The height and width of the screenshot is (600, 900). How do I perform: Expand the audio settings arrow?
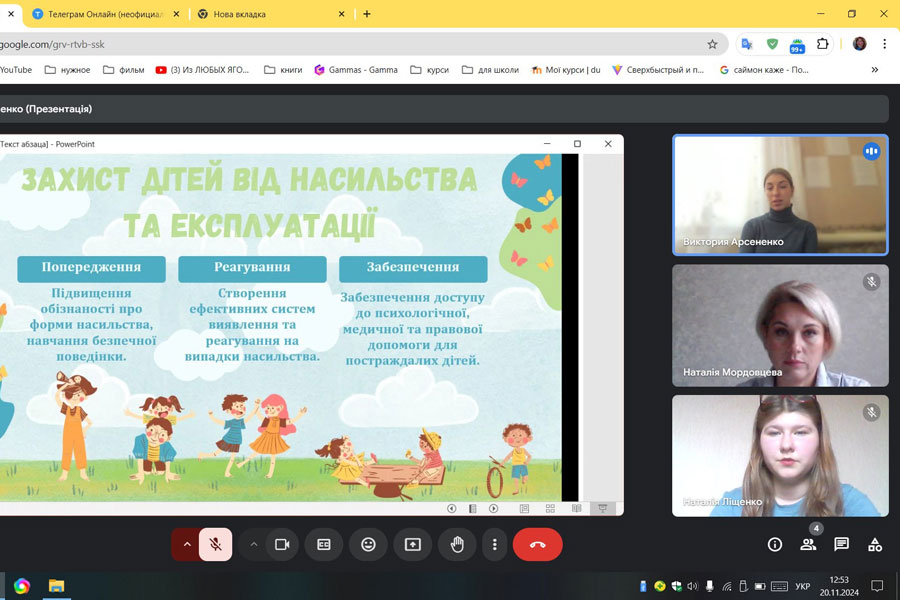(186, 544)
